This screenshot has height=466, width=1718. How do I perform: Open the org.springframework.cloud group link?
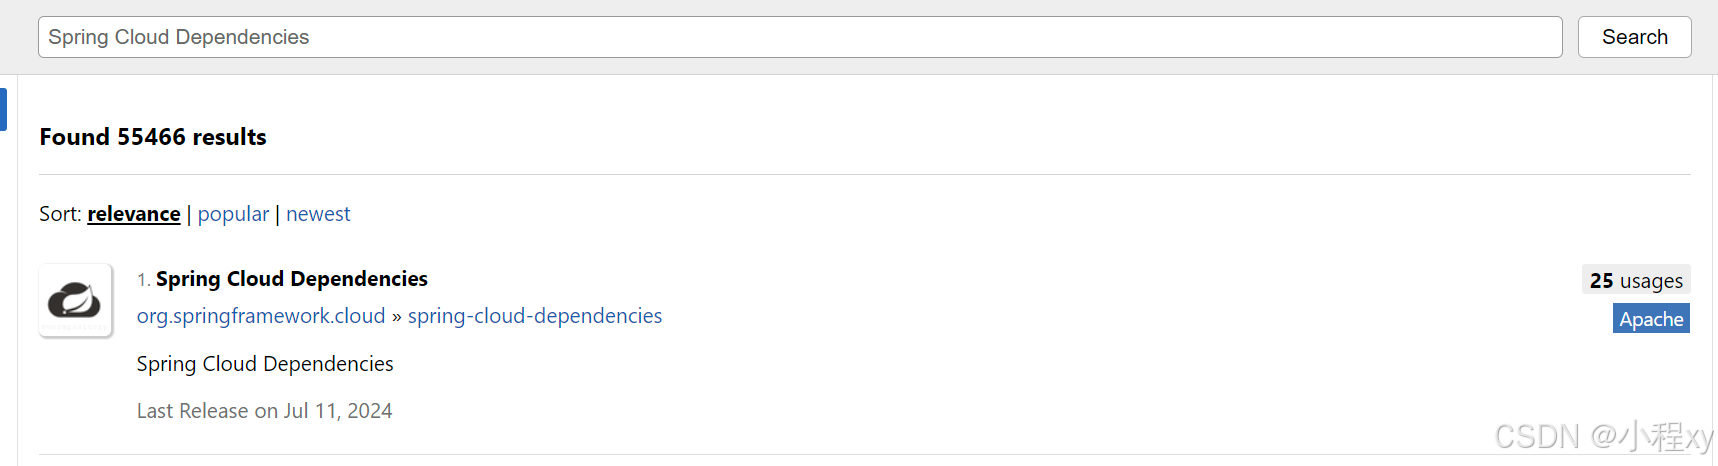(261, 316)
